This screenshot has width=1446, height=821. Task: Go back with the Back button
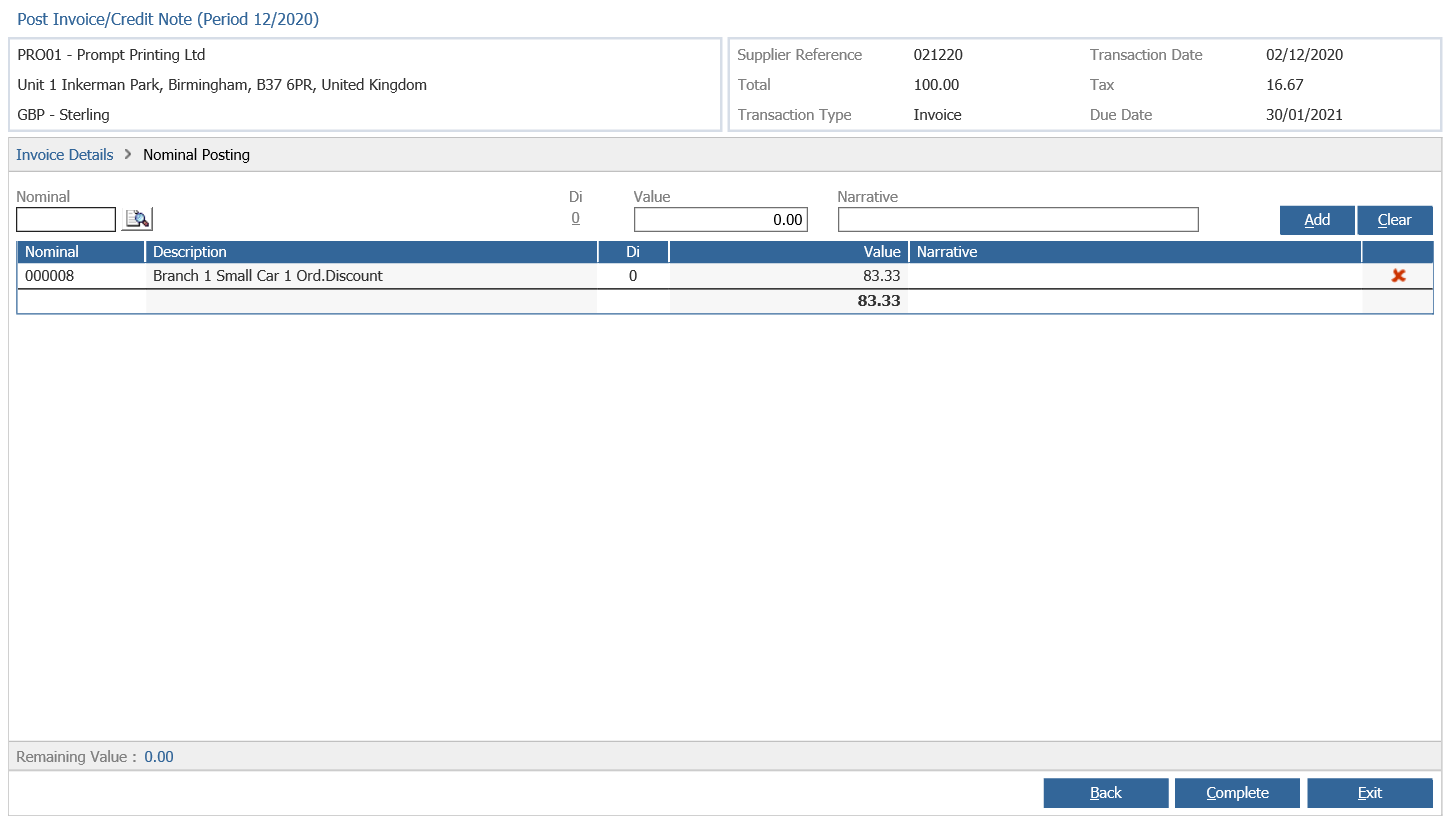(1106, 793)
